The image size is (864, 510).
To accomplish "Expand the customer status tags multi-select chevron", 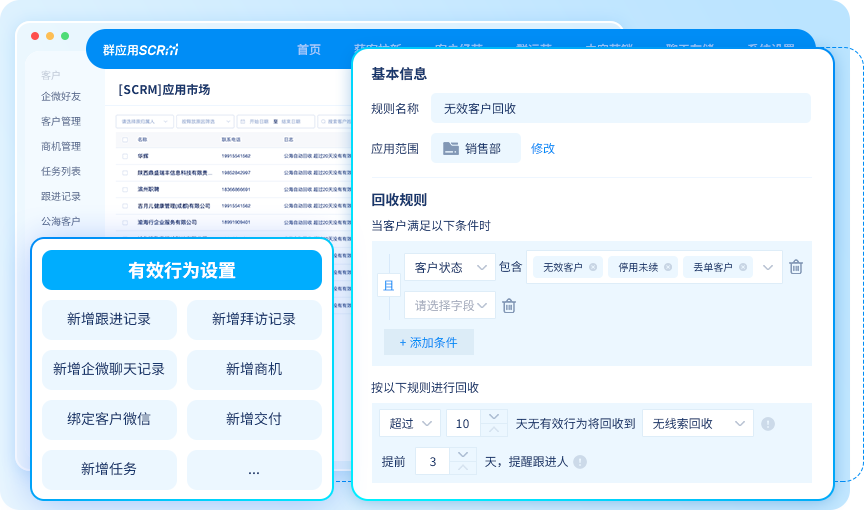I will [768, 267].
